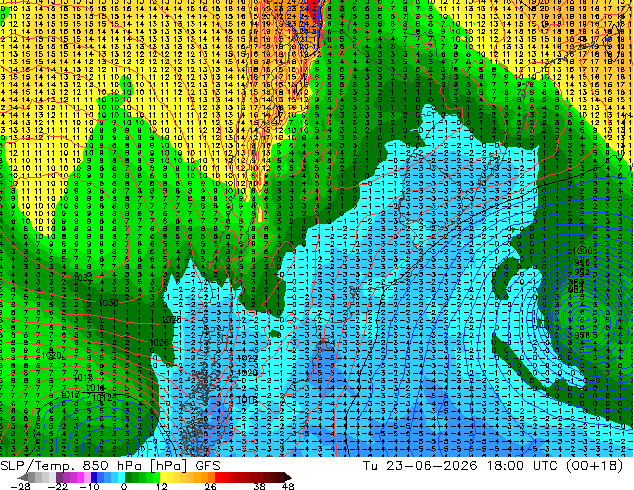Viewport: 634px width, 490px height.
Task: Click the bright yellow segment of the color scale
Action: click(x=163, y=477)
